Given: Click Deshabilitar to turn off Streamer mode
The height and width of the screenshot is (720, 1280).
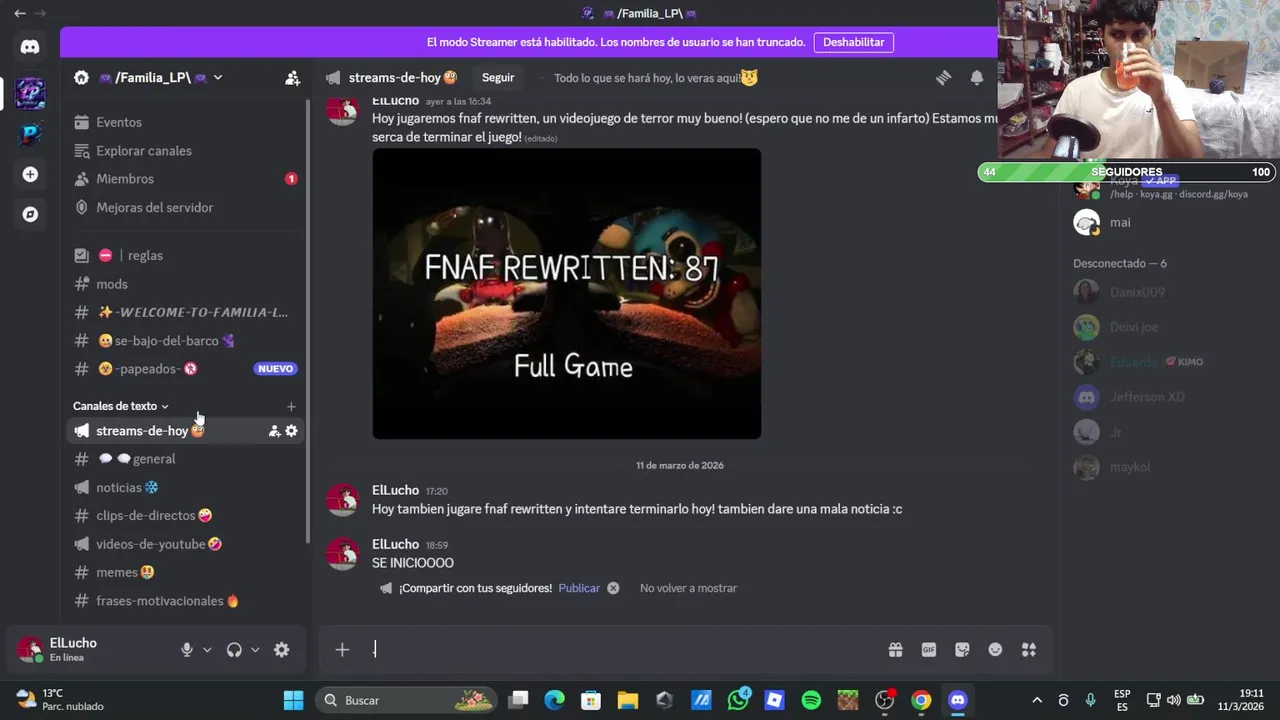Looking at the screenshot, I should [854, 42].
